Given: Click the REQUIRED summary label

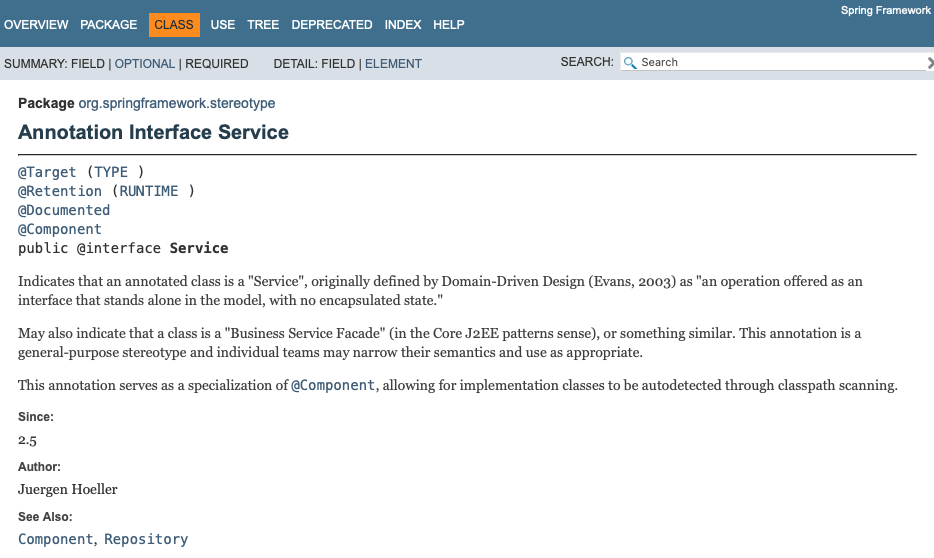Looking at the screenshot, I should (217, 64).
